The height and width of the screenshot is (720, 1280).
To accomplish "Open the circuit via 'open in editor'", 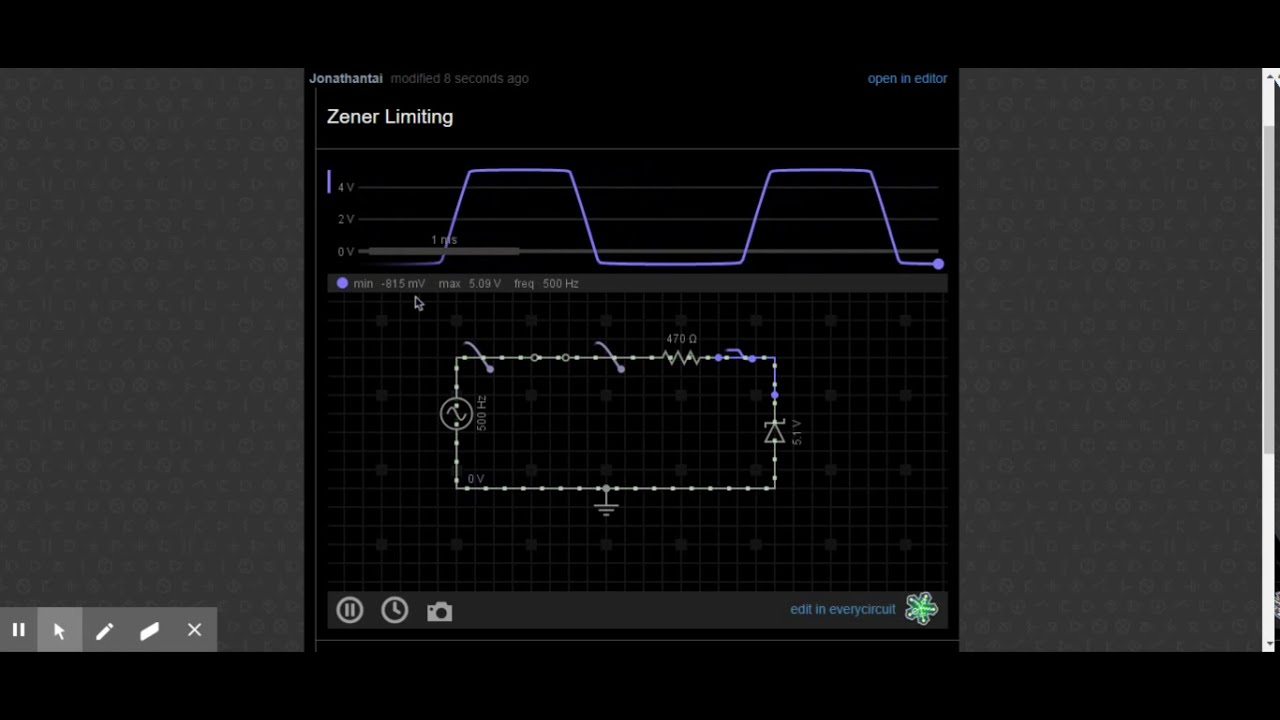I will pyautogui.click(x=907, y=78).
